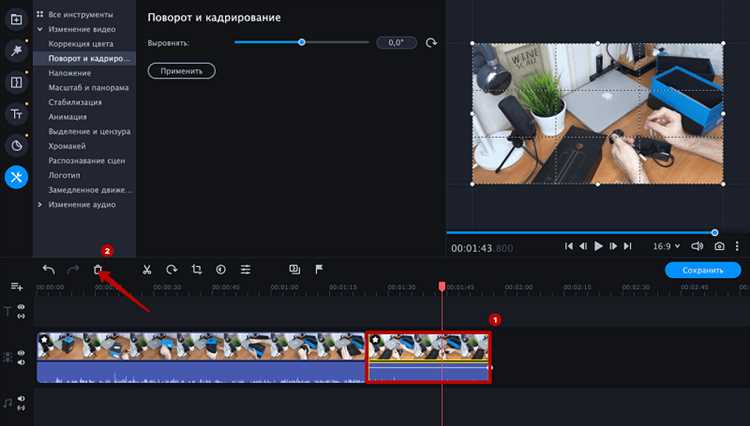This screenshot has height=426, width=750.
Task: Select Все инструменты in the tools list
Action: pos(80,14)
